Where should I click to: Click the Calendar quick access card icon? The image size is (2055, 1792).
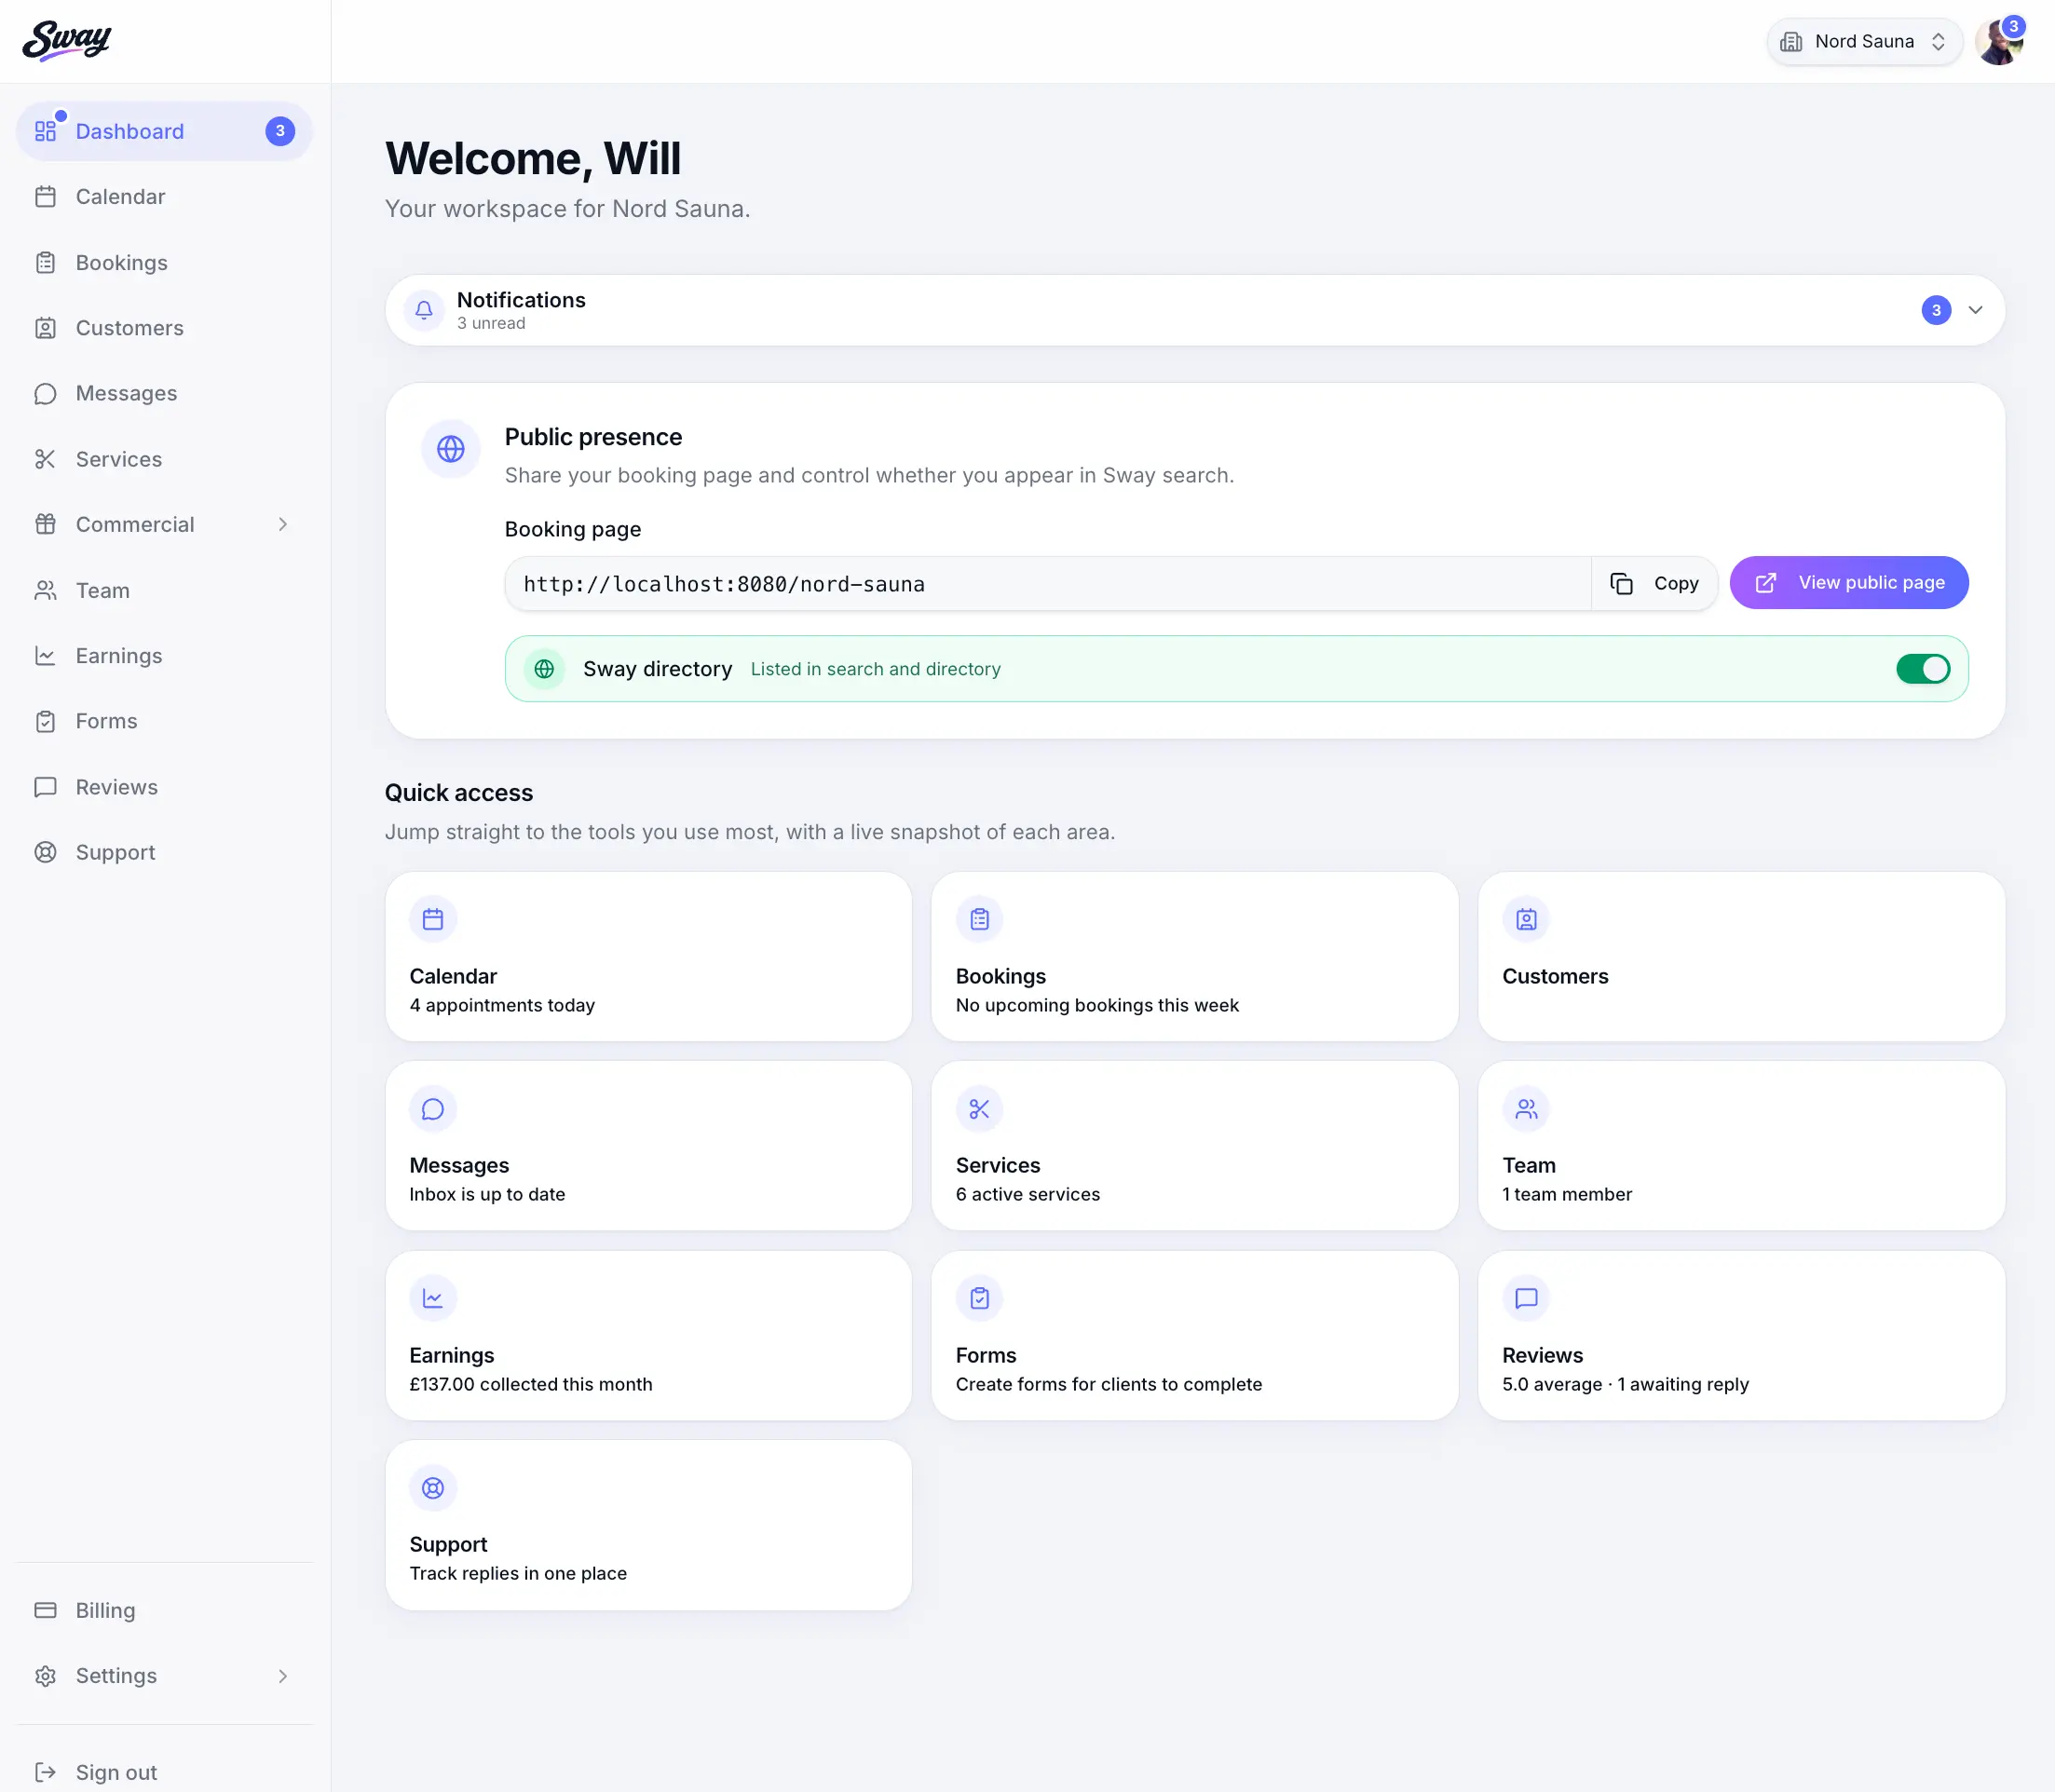click(x=433, y=919)
